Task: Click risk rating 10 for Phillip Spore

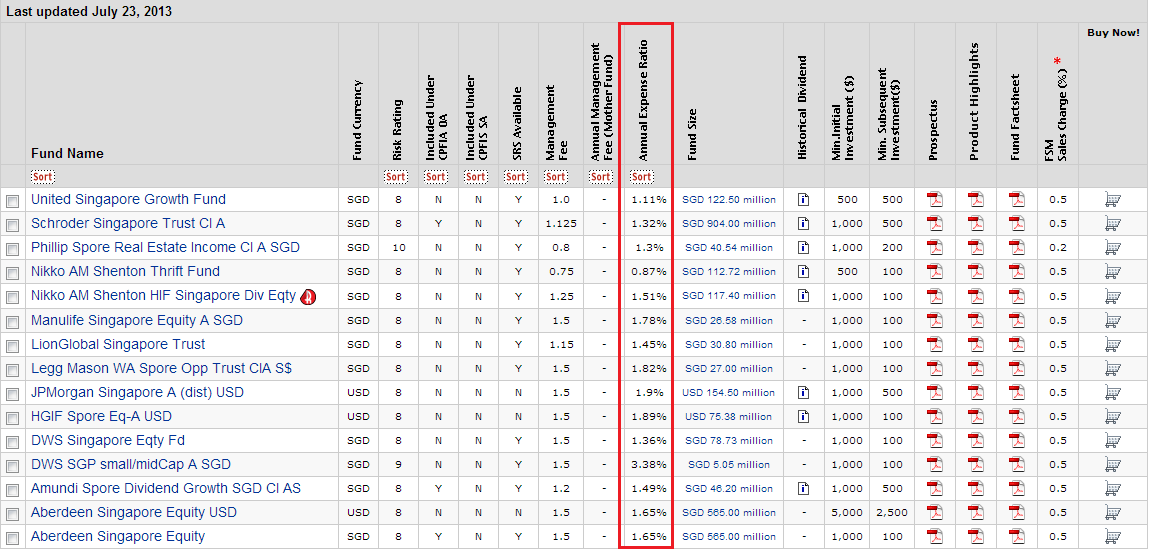Action: click(x=399, y=248)
